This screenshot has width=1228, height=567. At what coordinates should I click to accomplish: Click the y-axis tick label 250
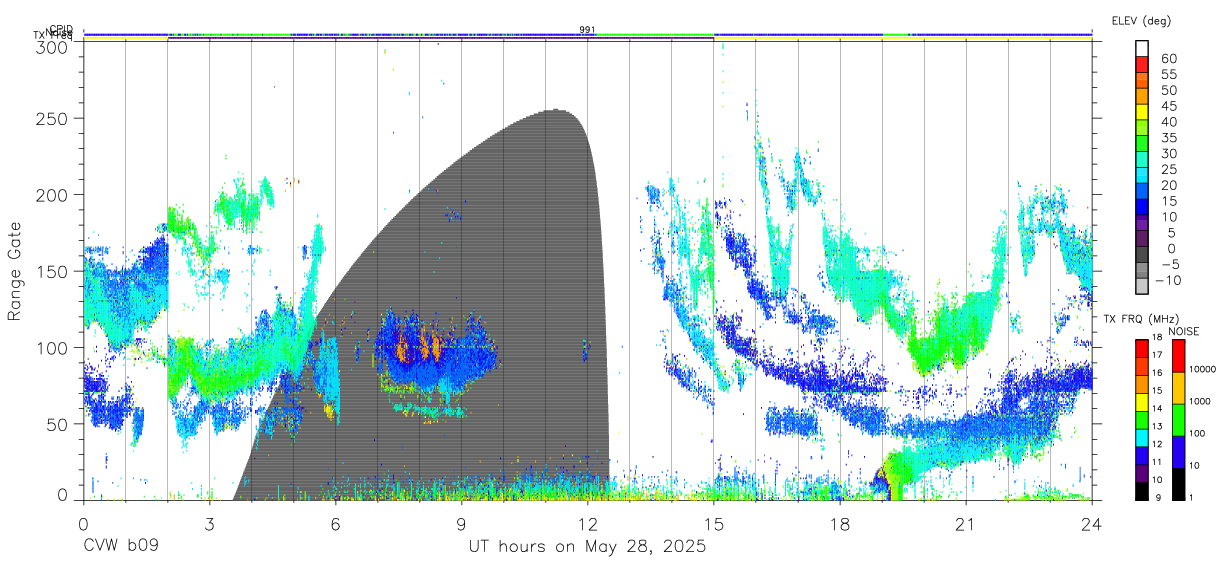pos(52,118)
